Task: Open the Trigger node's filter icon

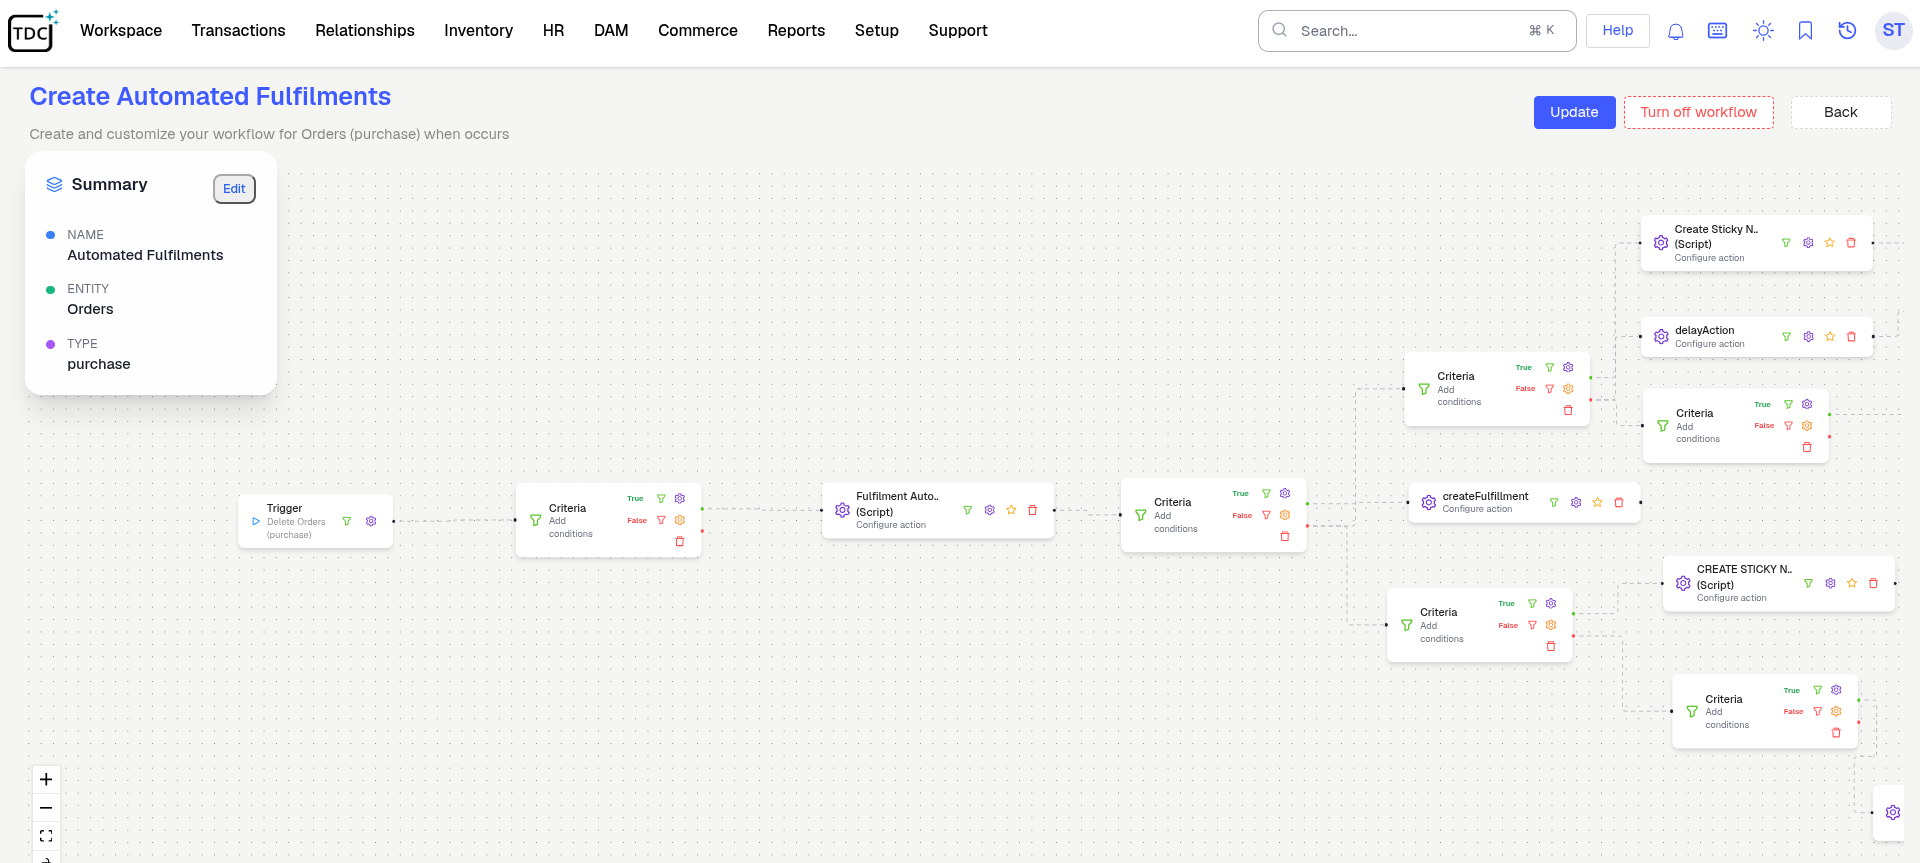Action: coord(347,521)
